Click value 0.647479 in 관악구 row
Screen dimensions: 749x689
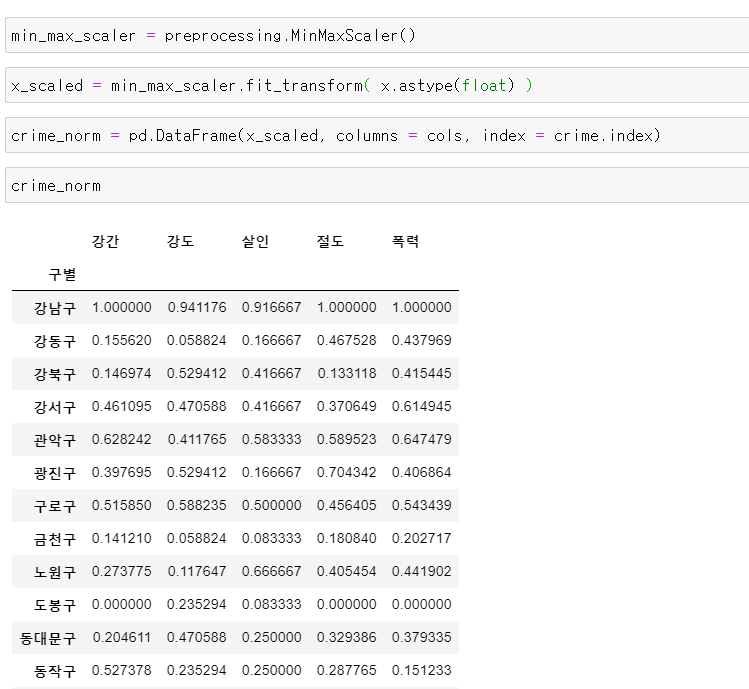[x=422, y=439]
